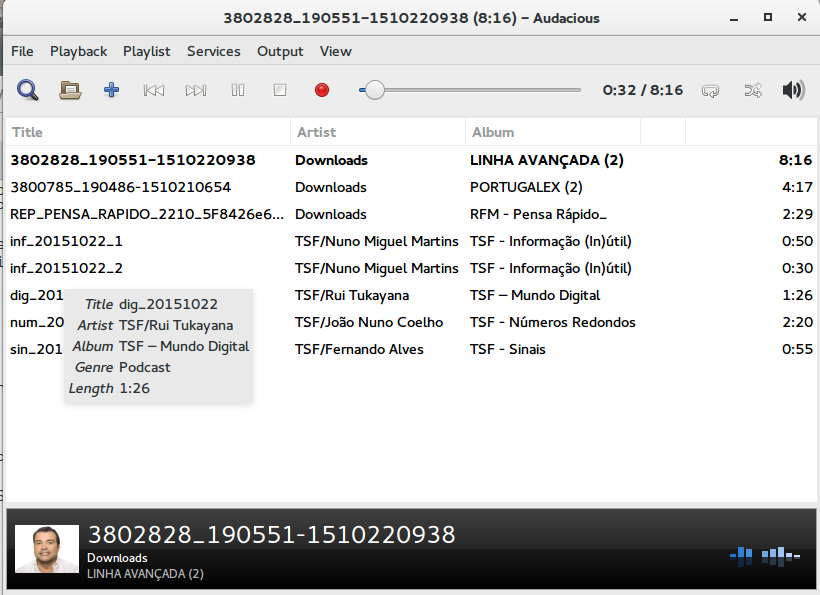The width and height of the screenshot is (820, 595).
Task: Click the red record stream button
Action: tap(322, 90)
